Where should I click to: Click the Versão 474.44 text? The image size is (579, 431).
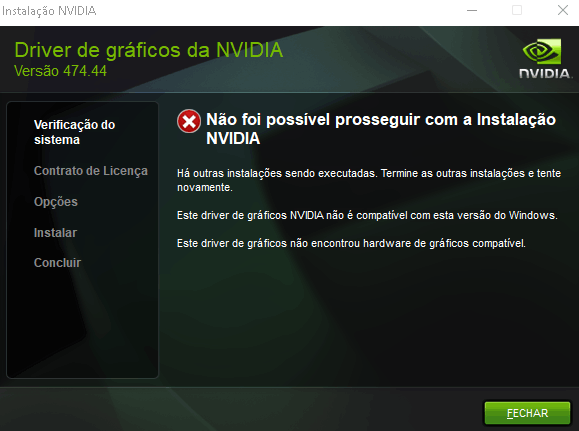coord(60,71)
